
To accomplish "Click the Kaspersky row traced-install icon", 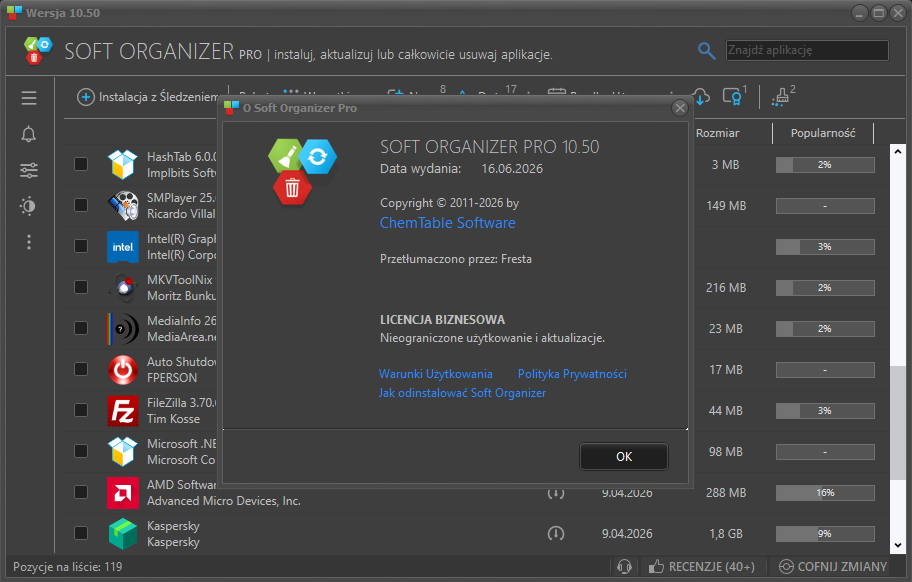I will tap(555, 533).
